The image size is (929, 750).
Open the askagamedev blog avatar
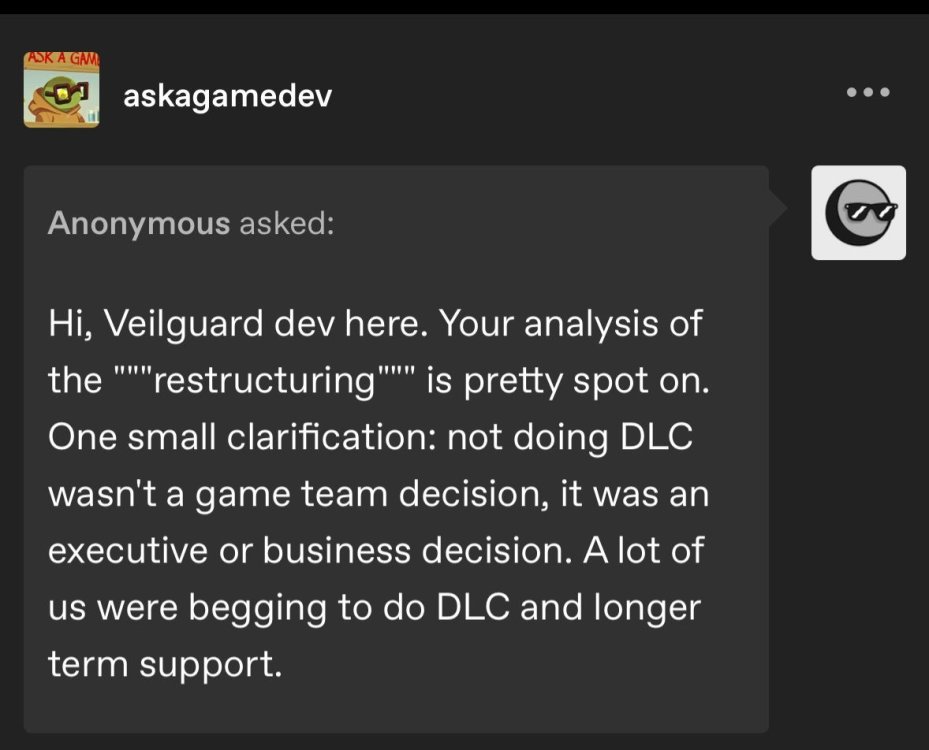pos(61,91)
